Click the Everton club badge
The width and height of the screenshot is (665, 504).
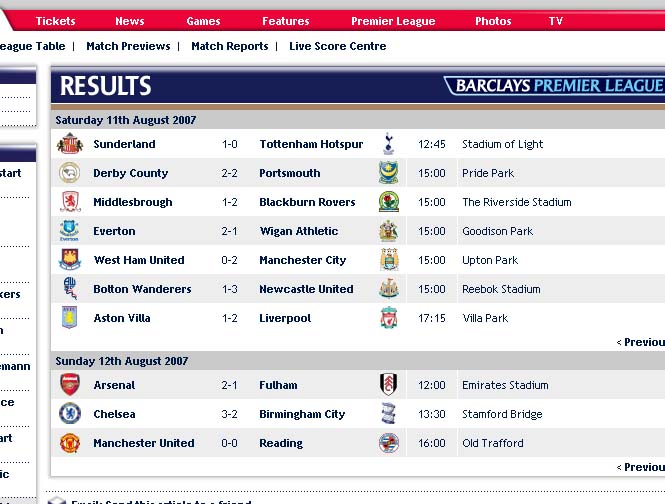pos(69,231)
